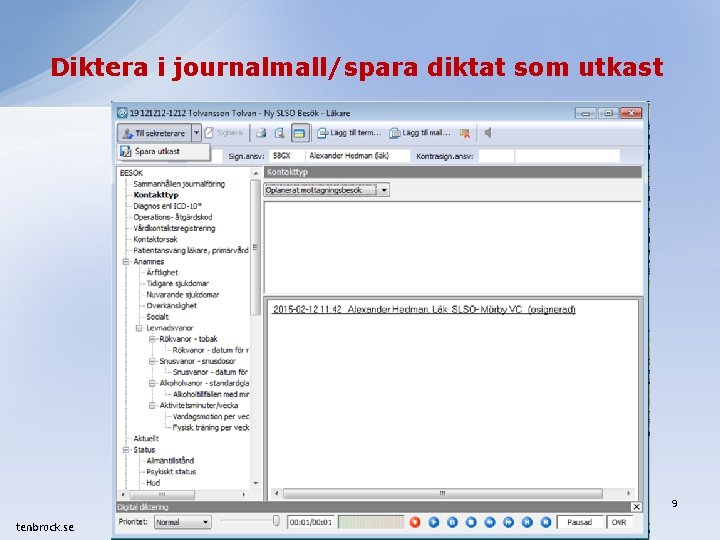Select Ärftlighet in the tree
Screen dimensions: 720x540
click(x=162, y=272)
